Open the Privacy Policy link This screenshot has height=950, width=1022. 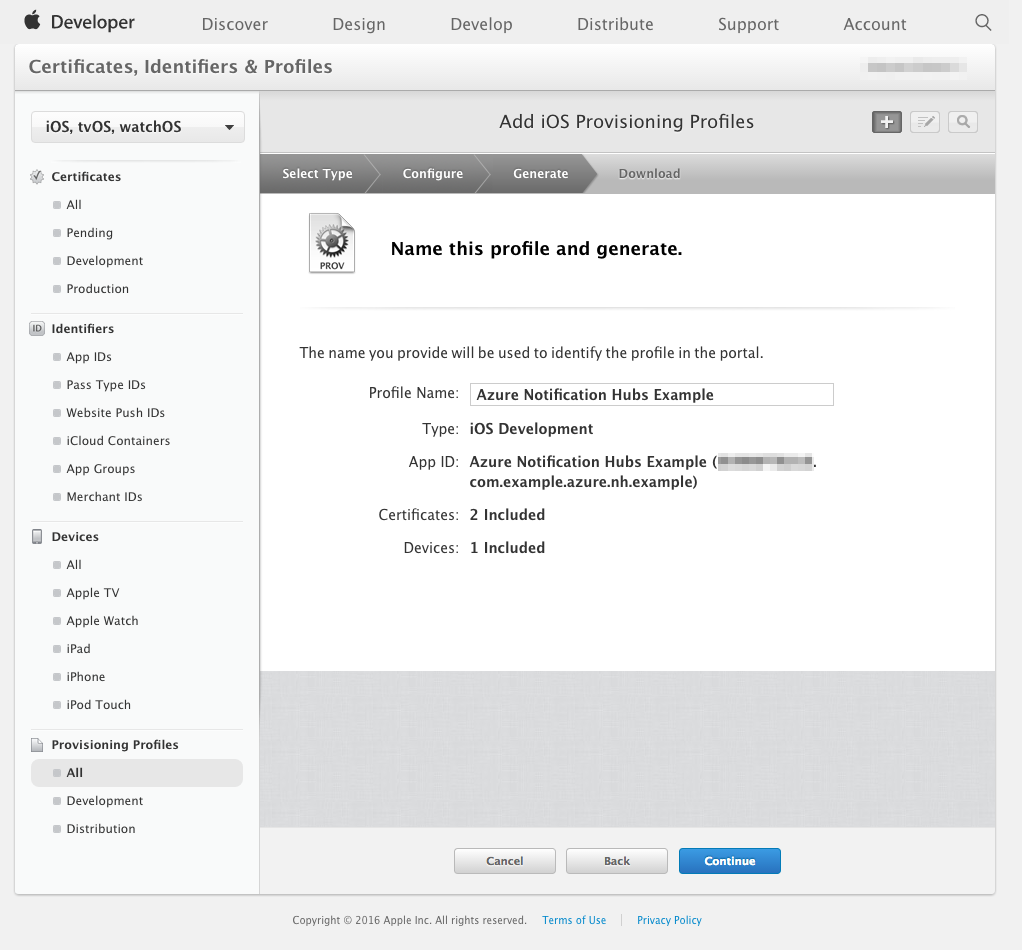coord(668,920)
